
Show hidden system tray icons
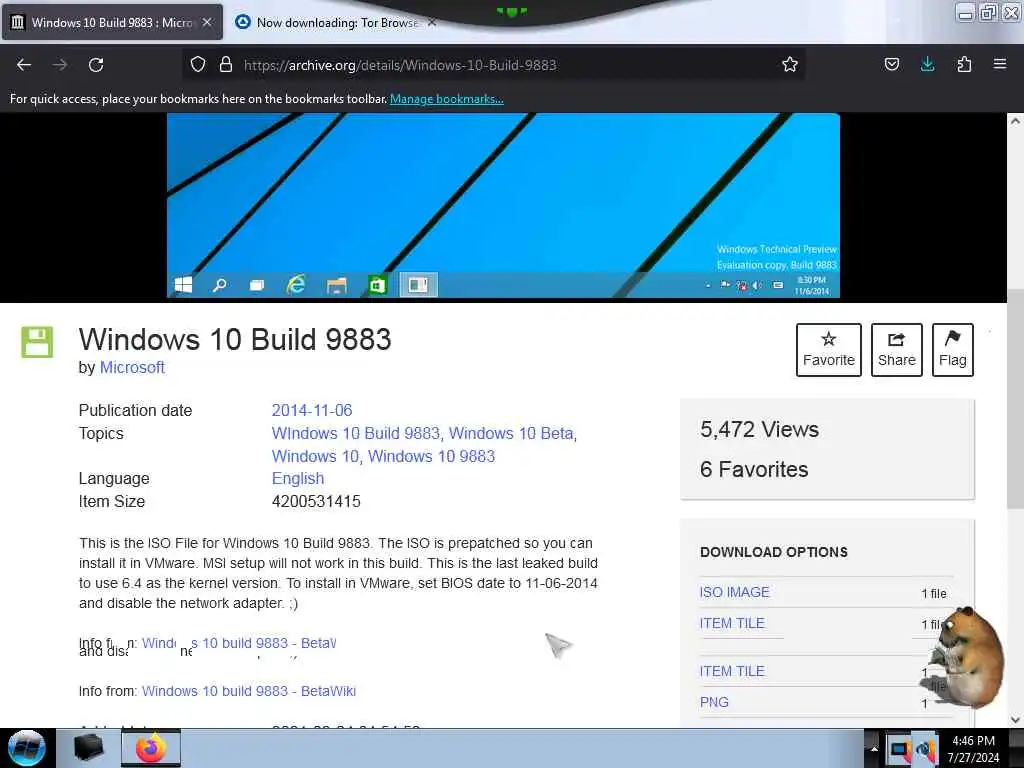[x=874, y=748]
